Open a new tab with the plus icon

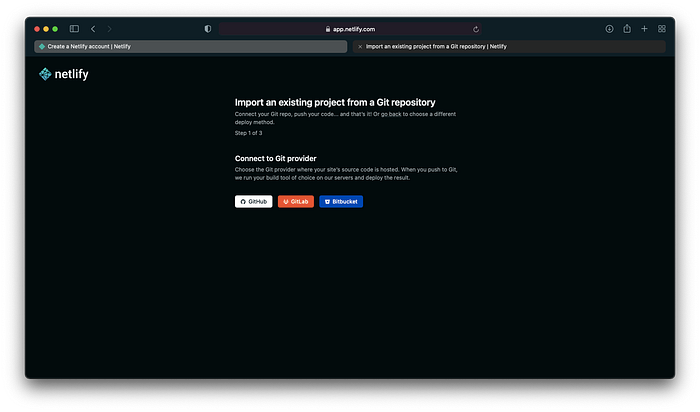644,29
